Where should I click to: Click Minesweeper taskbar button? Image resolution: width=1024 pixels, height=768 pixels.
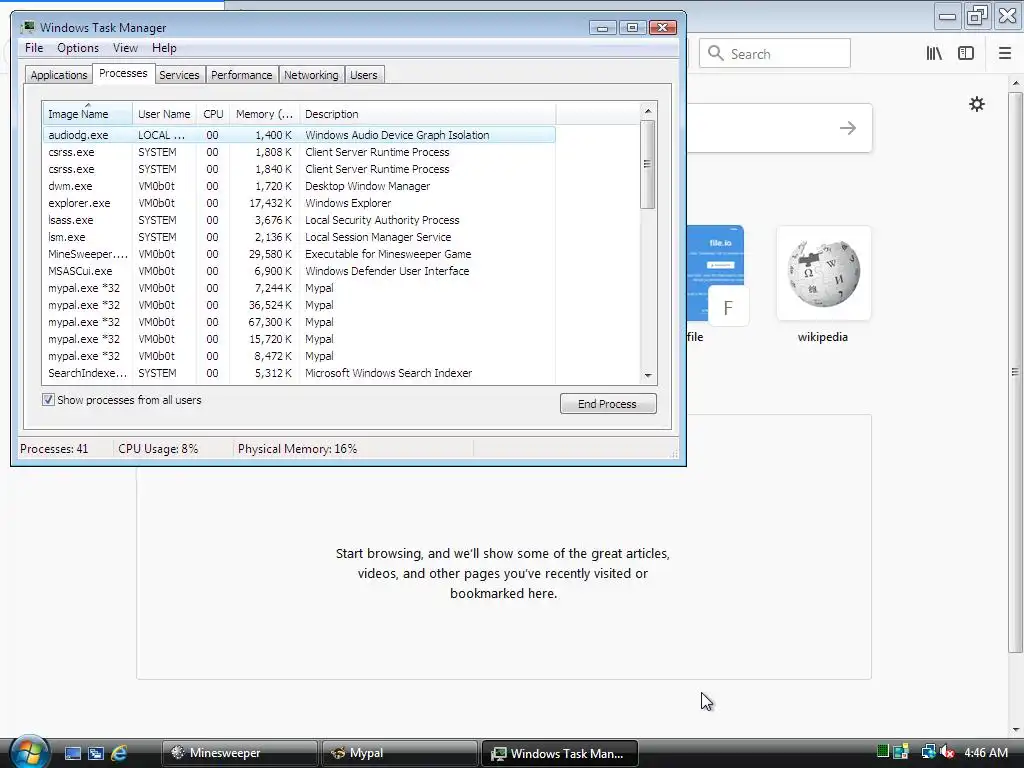point(239,753)
